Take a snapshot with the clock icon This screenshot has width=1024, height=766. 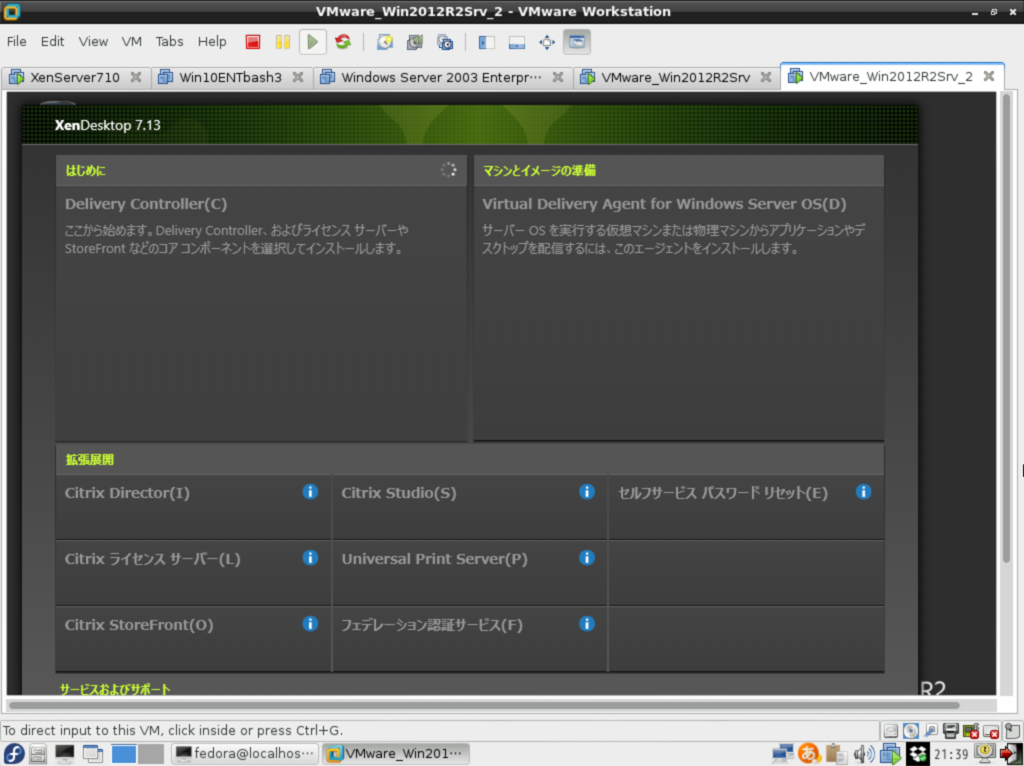385,42
